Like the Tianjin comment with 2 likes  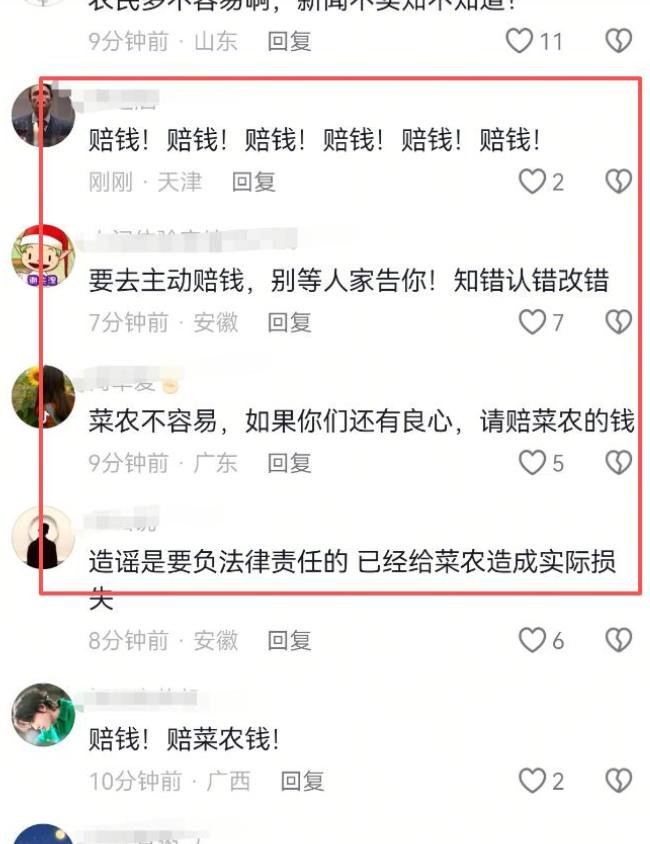532,181
